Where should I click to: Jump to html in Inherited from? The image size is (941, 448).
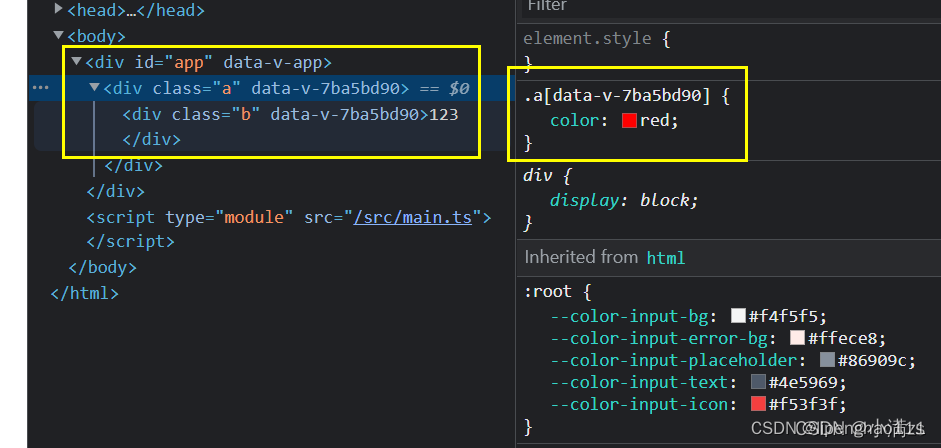pyautogui.click(x=666, y=258)
